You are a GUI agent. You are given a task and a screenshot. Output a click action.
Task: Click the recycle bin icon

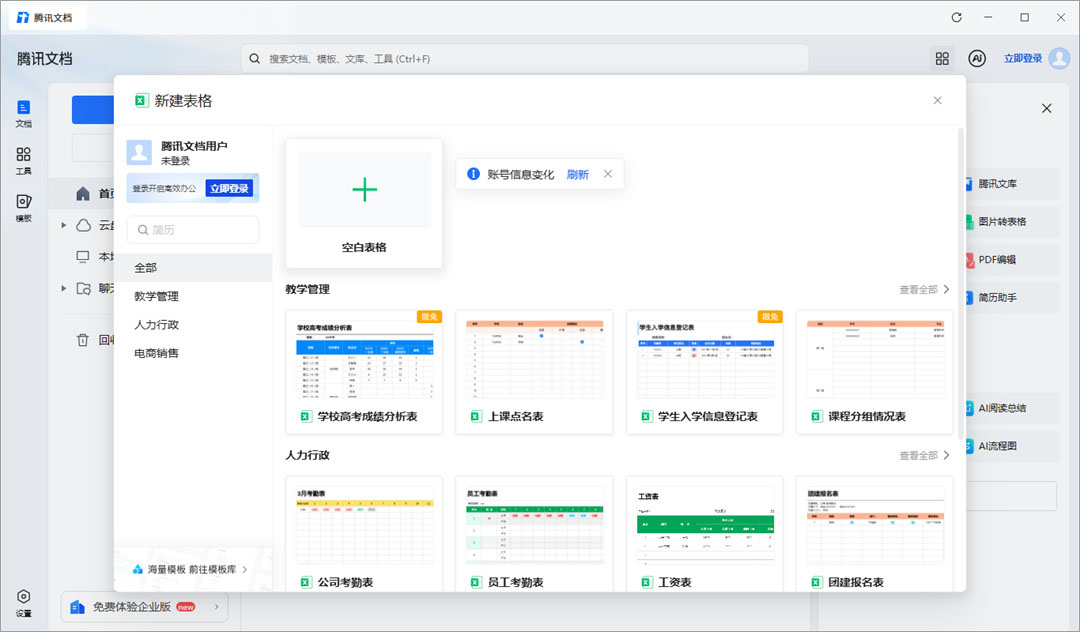[x=83, y=339]
